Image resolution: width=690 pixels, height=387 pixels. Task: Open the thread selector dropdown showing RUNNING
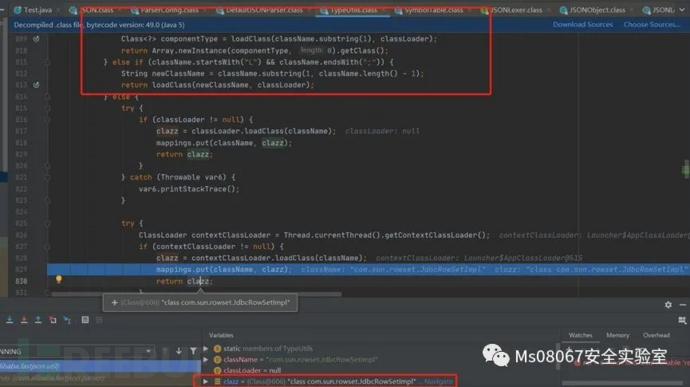tap(77, 351)
